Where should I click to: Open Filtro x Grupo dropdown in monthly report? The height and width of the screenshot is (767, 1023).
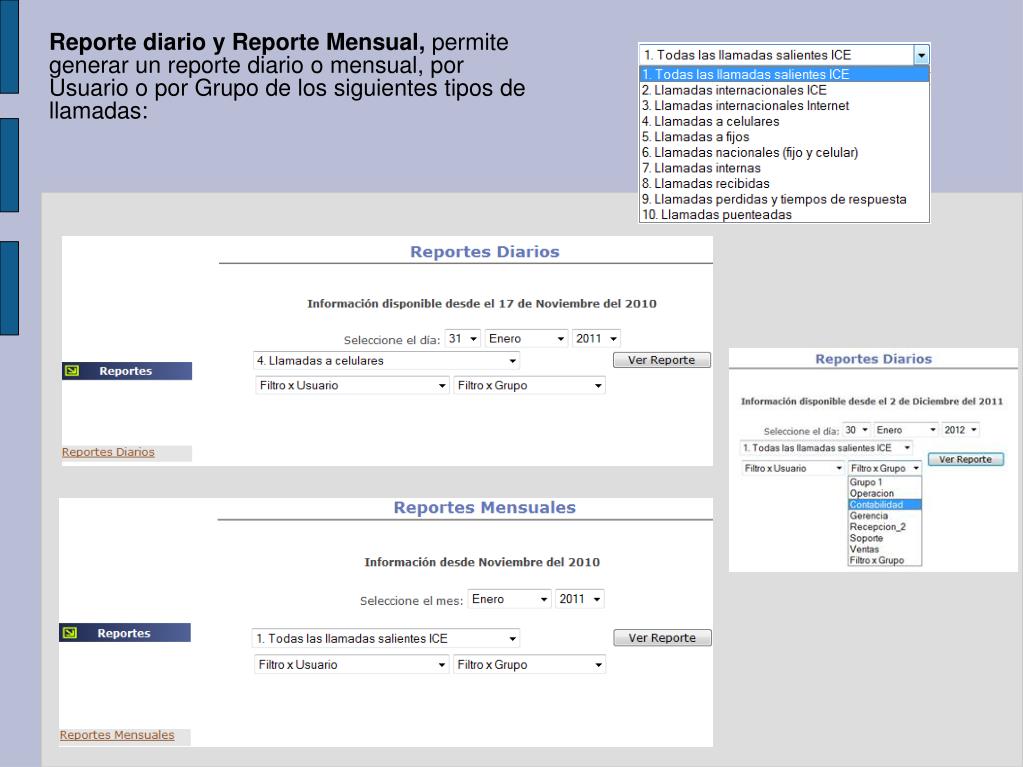click(x=529, y=663)
